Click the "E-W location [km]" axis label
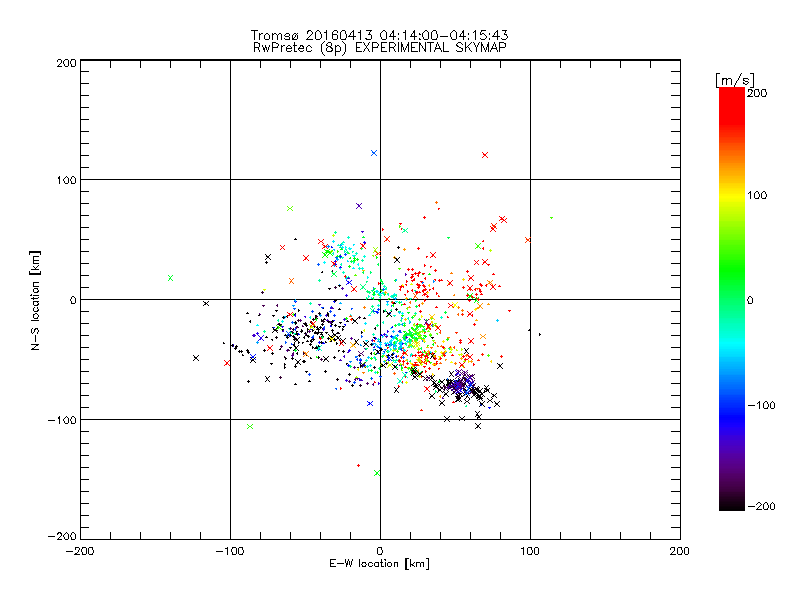 [x=379, y=564]
